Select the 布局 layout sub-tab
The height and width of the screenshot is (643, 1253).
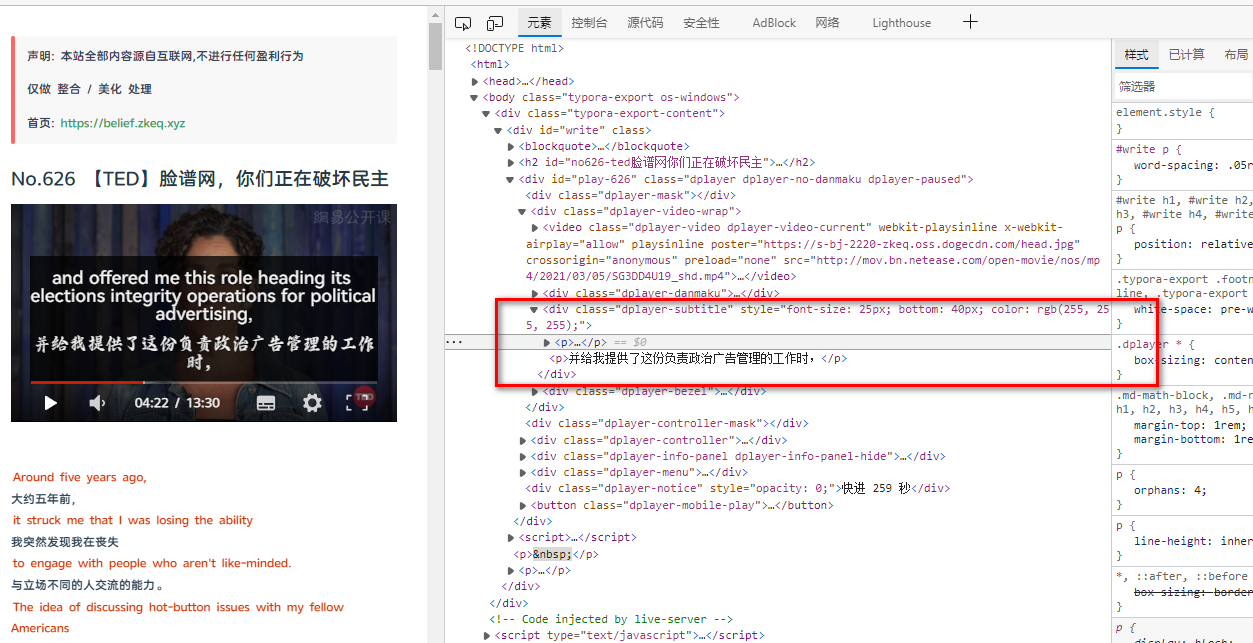(1235, 55)
